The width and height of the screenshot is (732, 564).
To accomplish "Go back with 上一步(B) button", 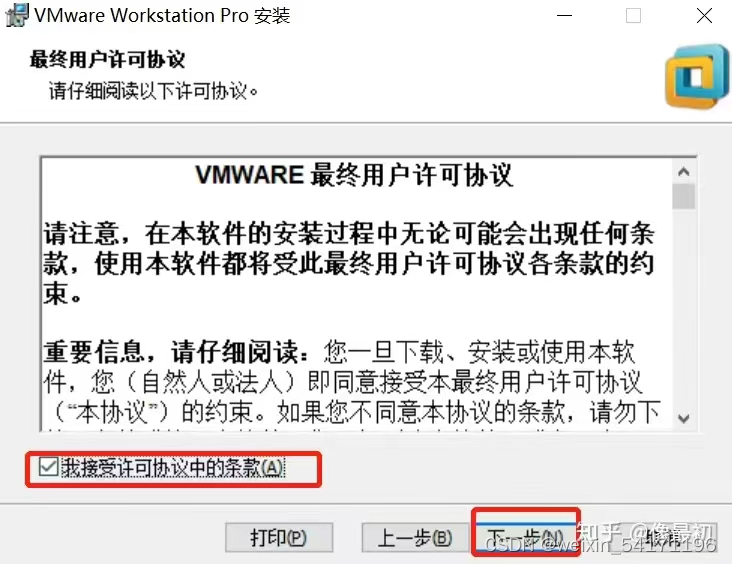I will click(x=415, y=537).
